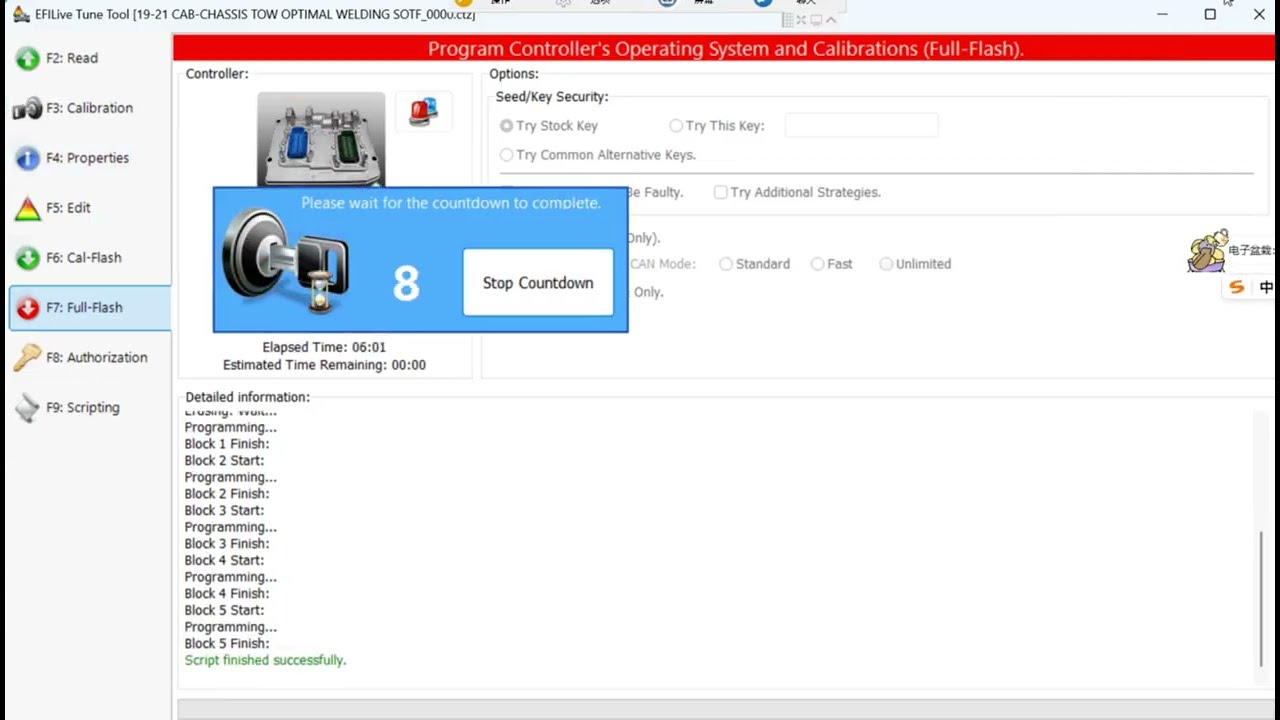Enable Try Additional Strategies checkbox
The width and height of the screenshot is (1280, 720).
797,192
